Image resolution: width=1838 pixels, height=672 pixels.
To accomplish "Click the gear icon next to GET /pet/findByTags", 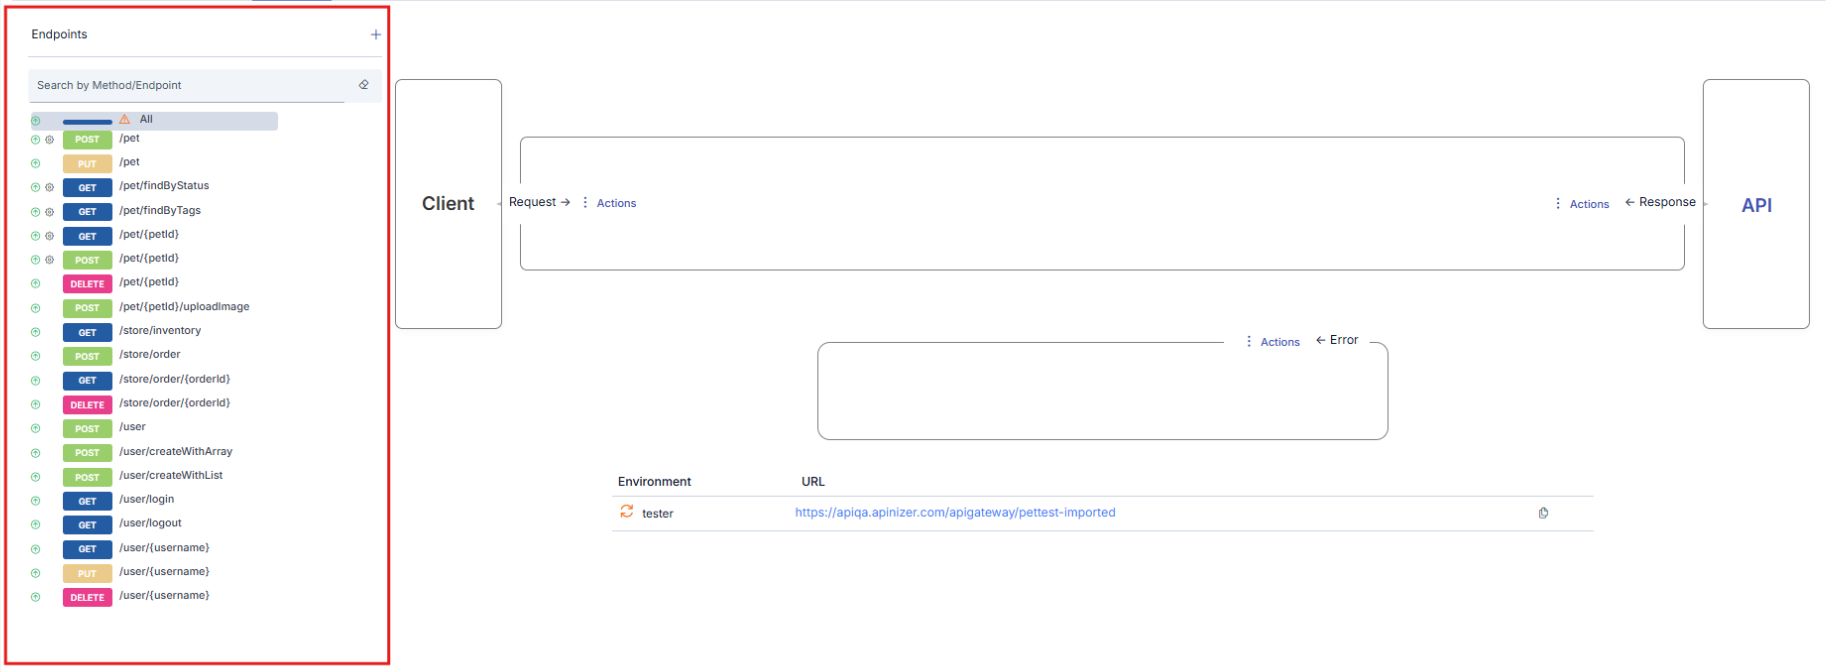I will (50, 212).
